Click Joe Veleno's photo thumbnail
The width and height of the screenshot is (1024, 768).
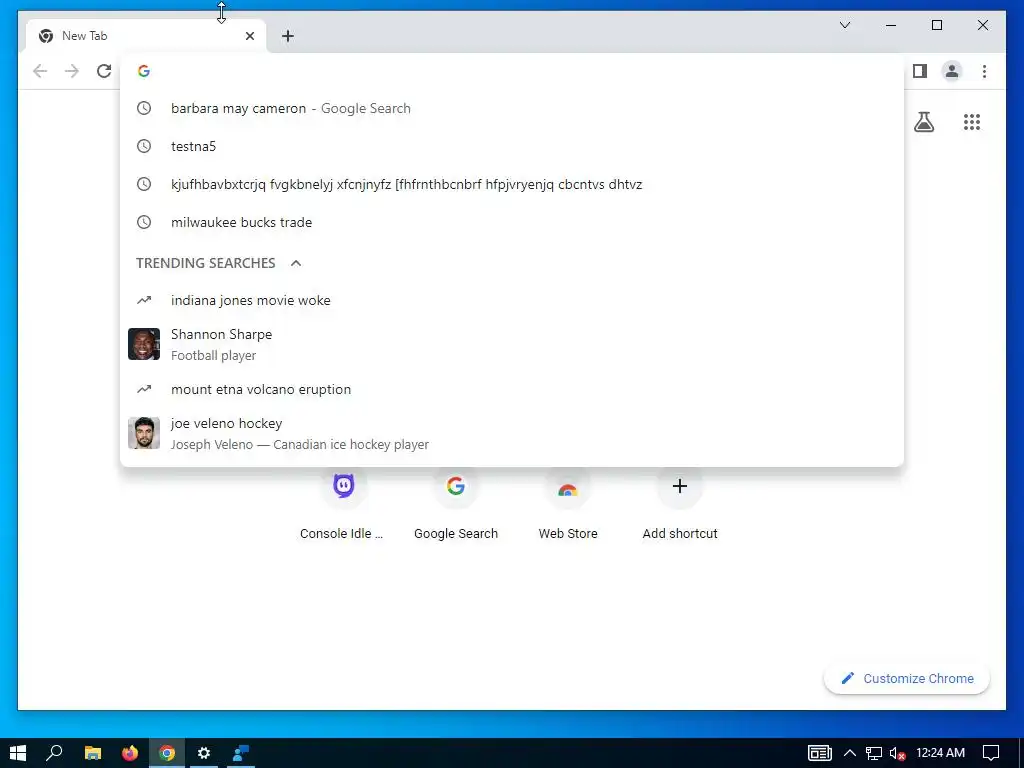[x=144, y=433]
